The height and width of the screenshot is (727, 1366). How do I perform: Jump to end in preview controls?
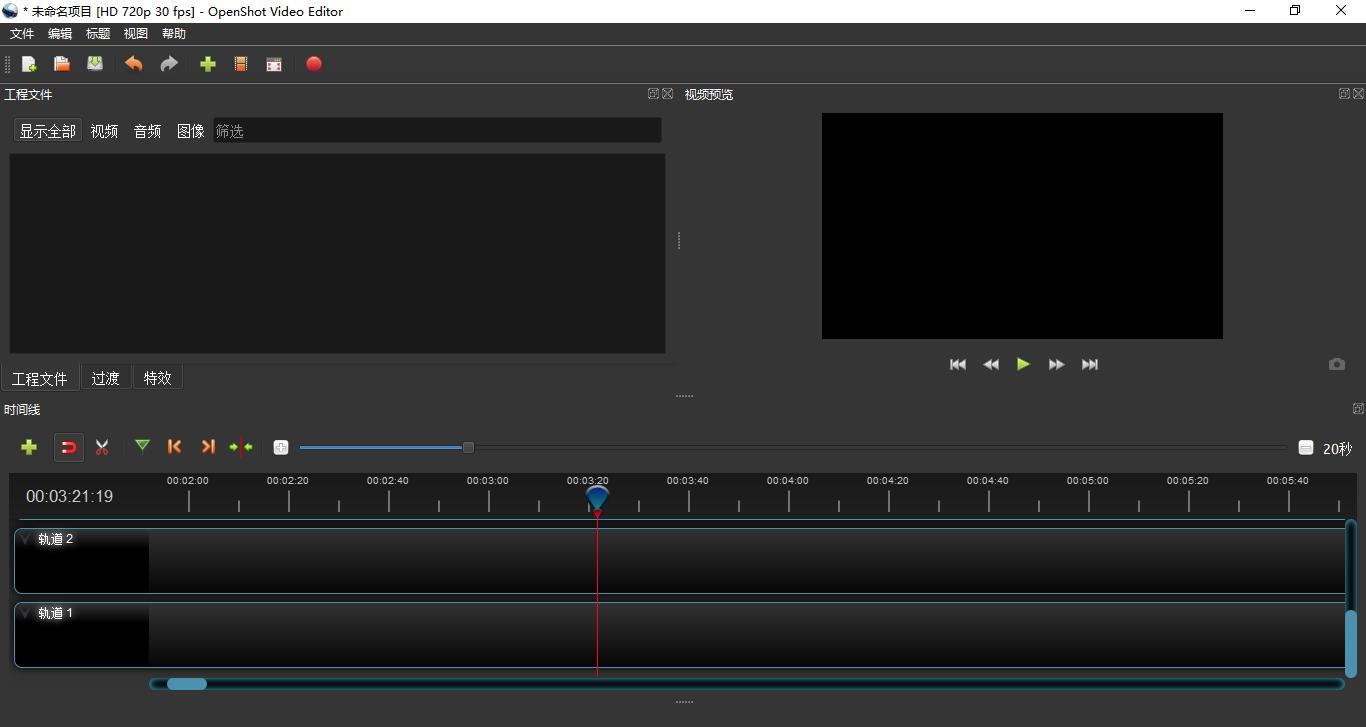click(1090, 365)
